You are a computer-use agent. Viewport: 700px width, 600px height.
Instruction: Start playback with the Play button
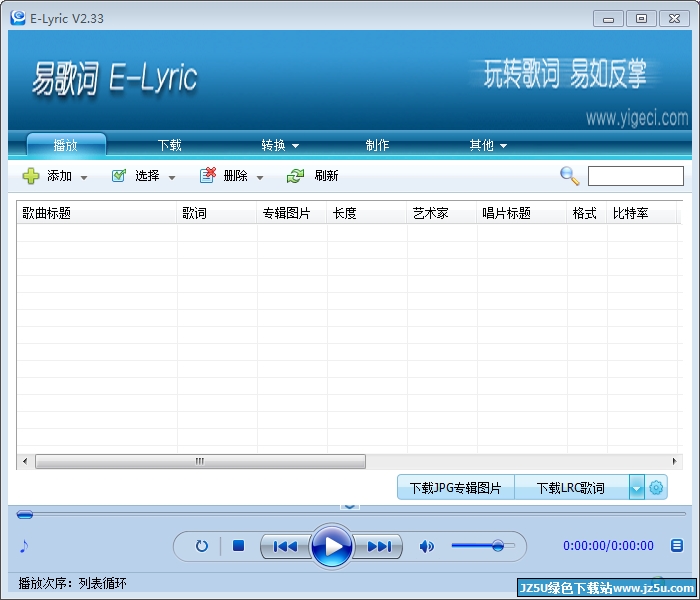(332, 546)
